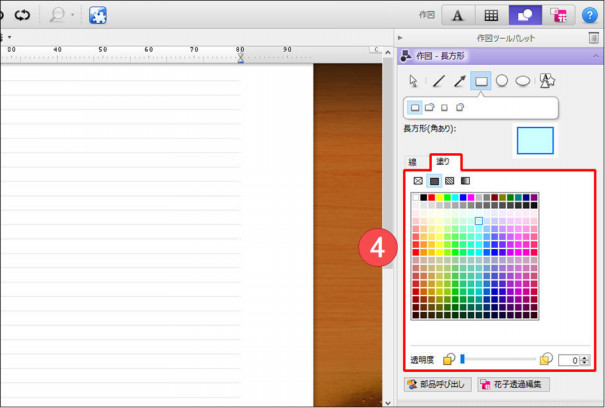Pick the white swatch in basic colors row

coord(416,198)
